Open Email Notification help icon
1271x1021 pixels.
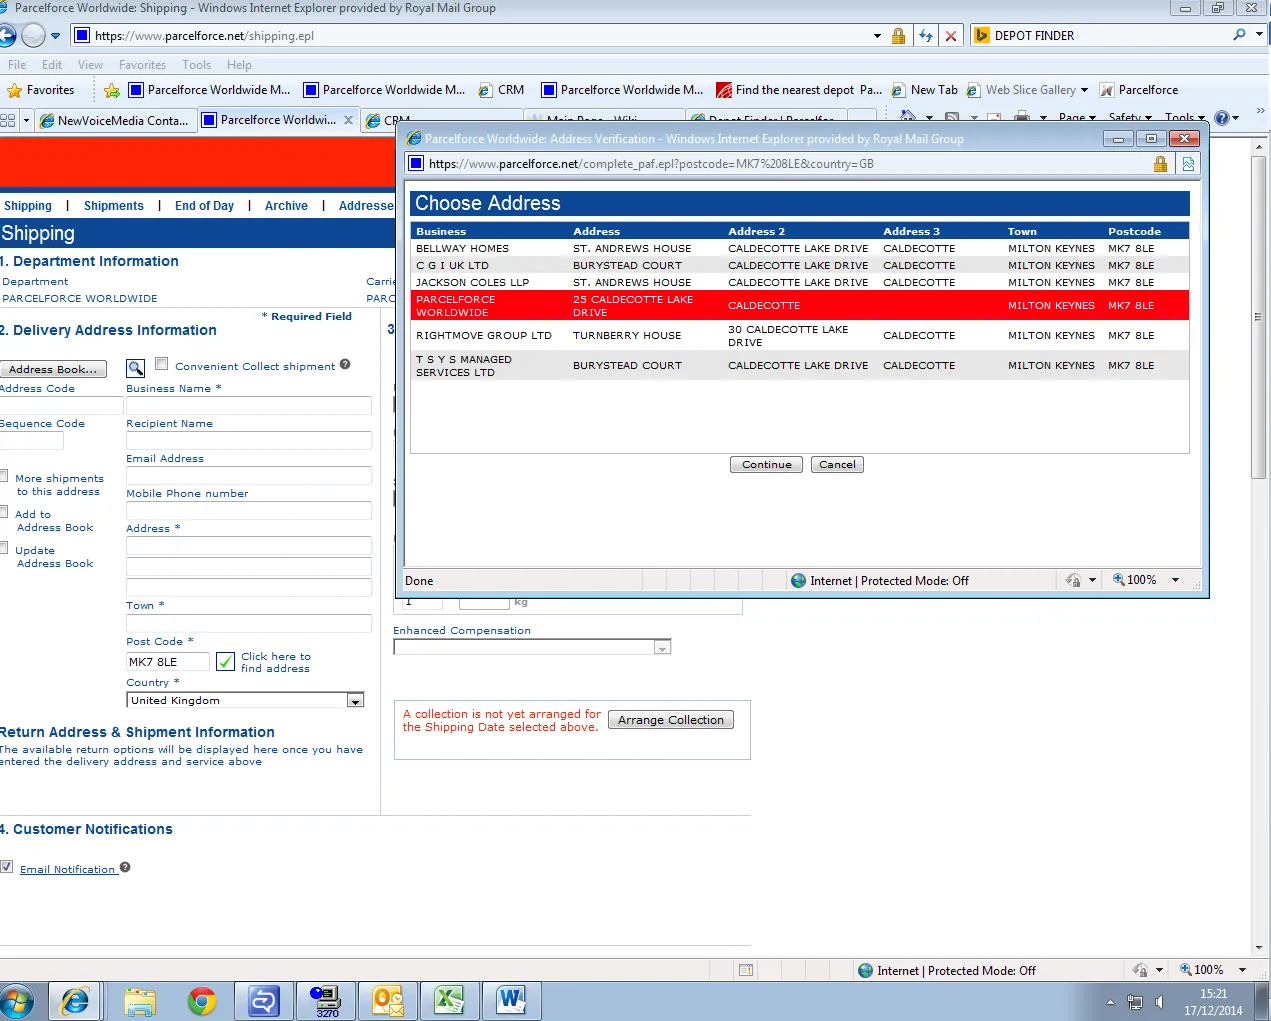click(125, 867)
